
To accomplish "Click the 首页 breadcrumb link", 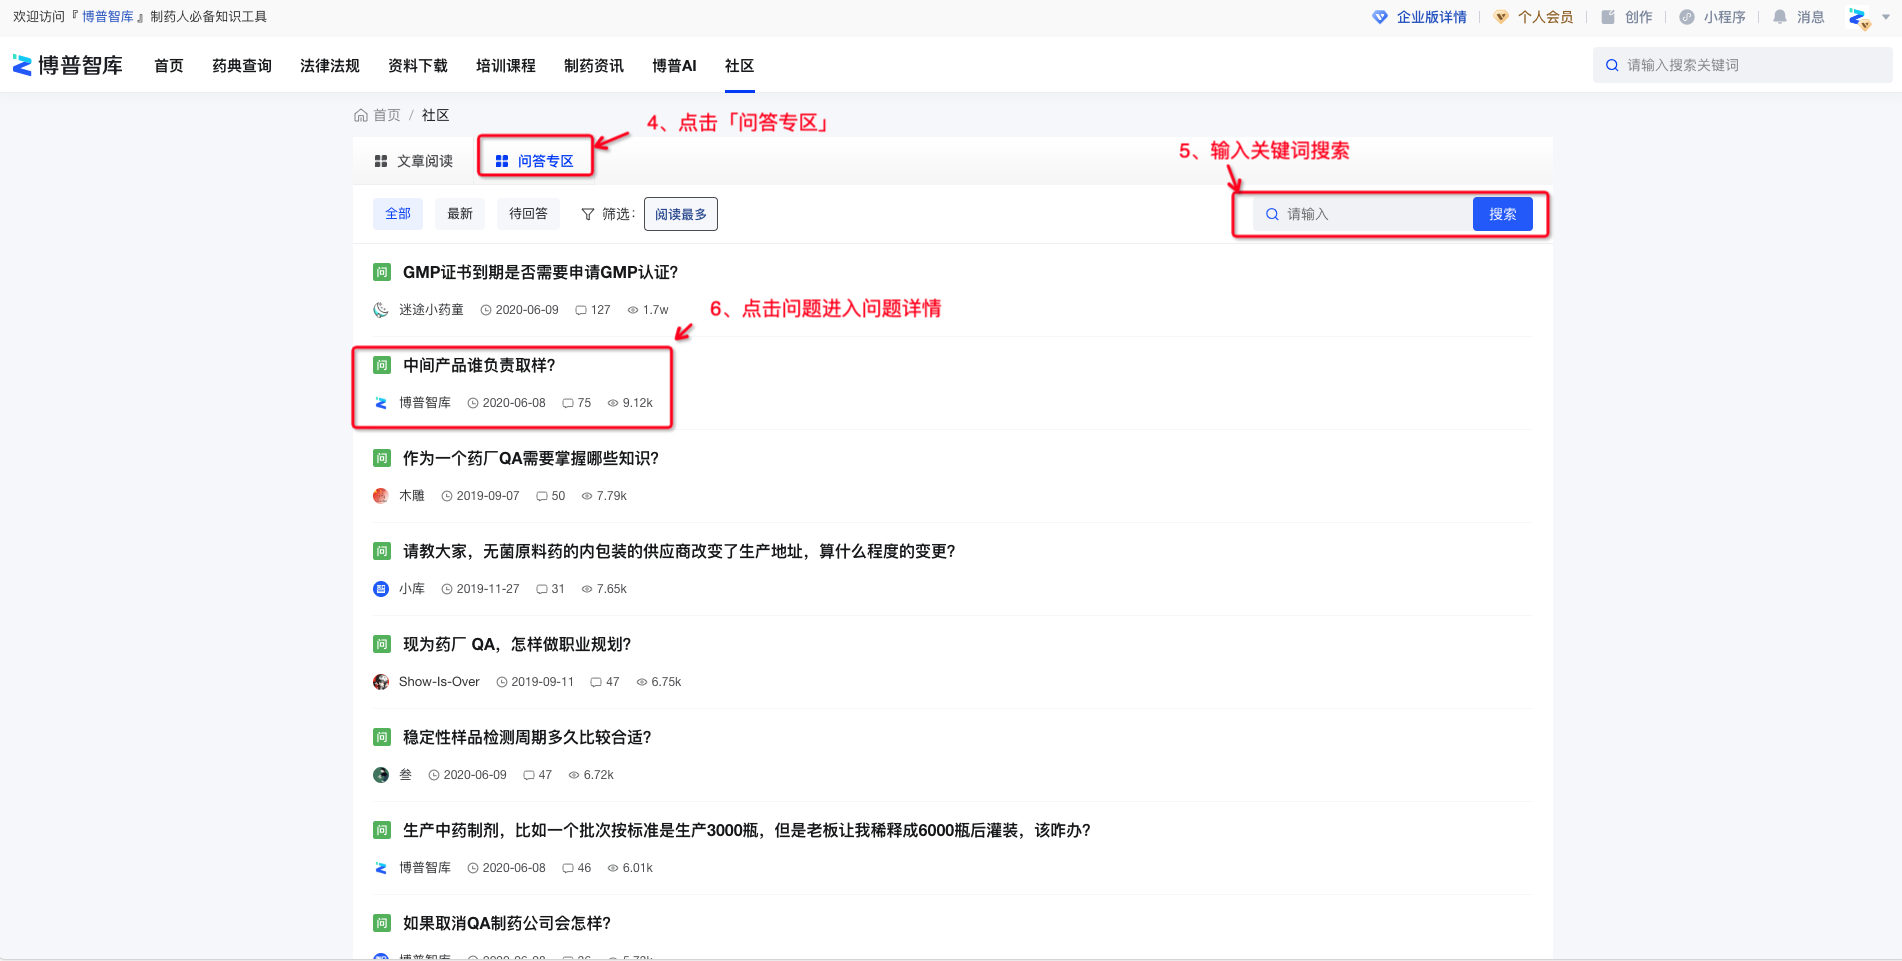I will click(386, 115).
